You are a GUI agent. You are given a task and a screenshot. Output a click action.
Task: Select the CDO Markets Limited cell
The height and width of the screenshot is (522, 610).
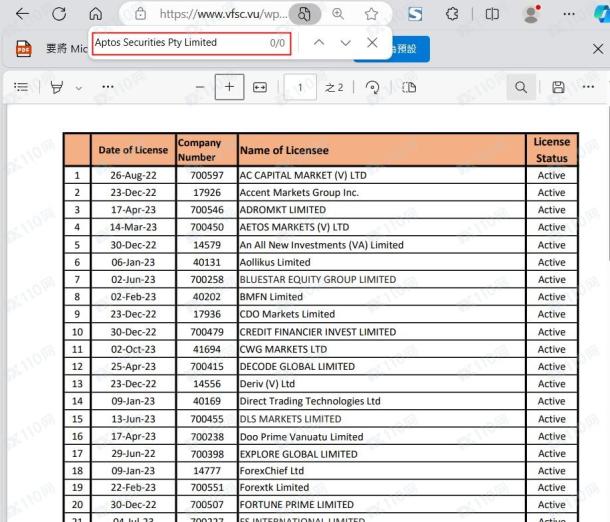[x=382, y=314]
